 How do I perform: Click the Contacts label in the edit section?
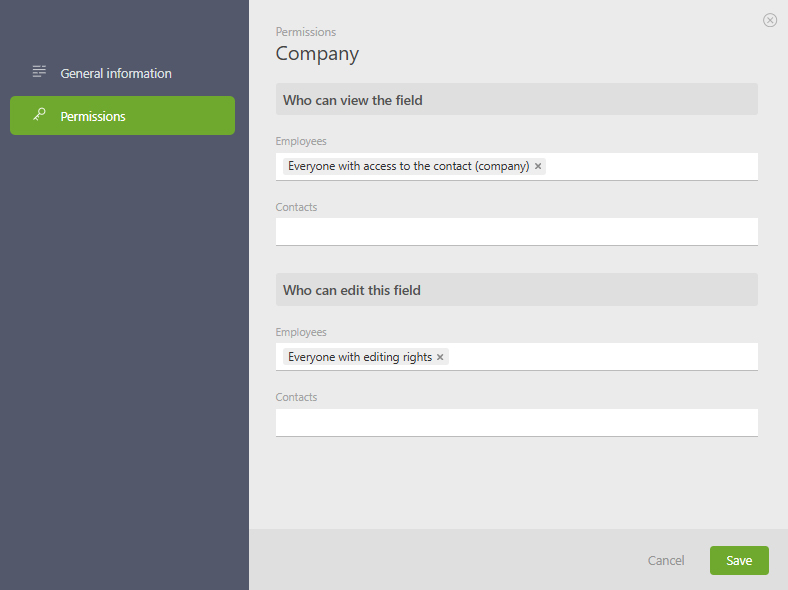pyautogui.click(x=296, y=397)
